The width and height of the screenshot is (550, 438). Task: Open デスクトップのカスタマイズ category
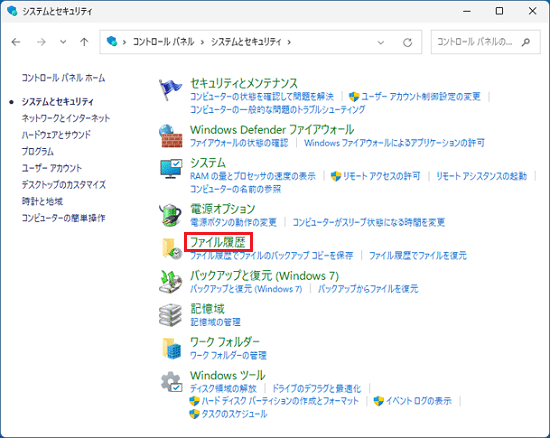[63, 184]
